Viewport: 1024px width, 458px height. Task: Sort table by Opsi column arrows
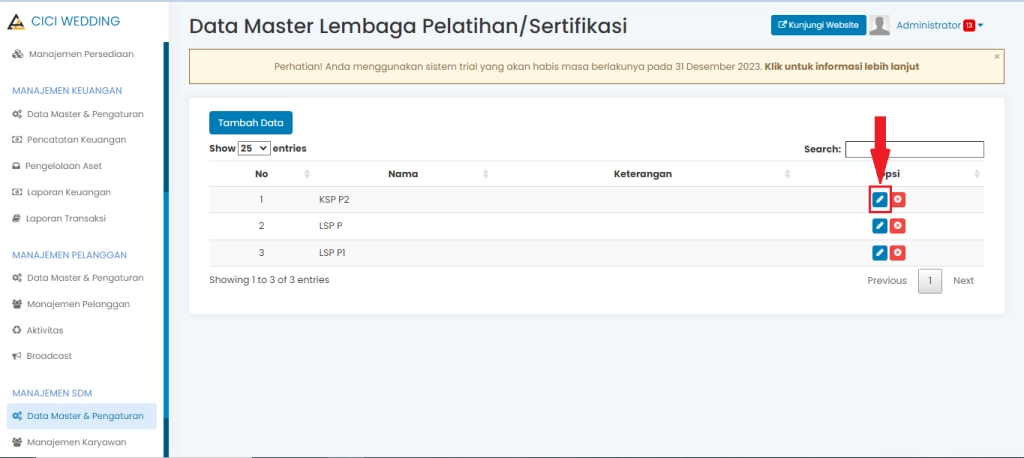click(977, 174)
